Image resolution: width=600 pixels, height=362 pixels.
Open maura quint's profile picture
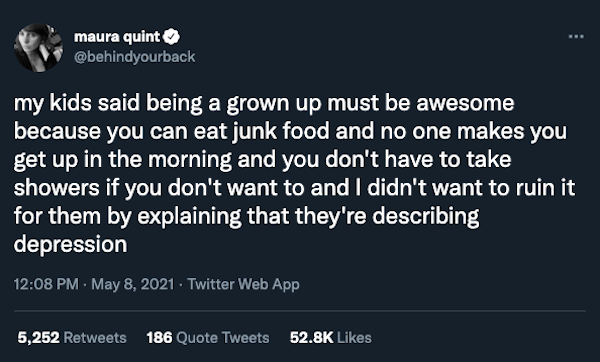point(38,47)
